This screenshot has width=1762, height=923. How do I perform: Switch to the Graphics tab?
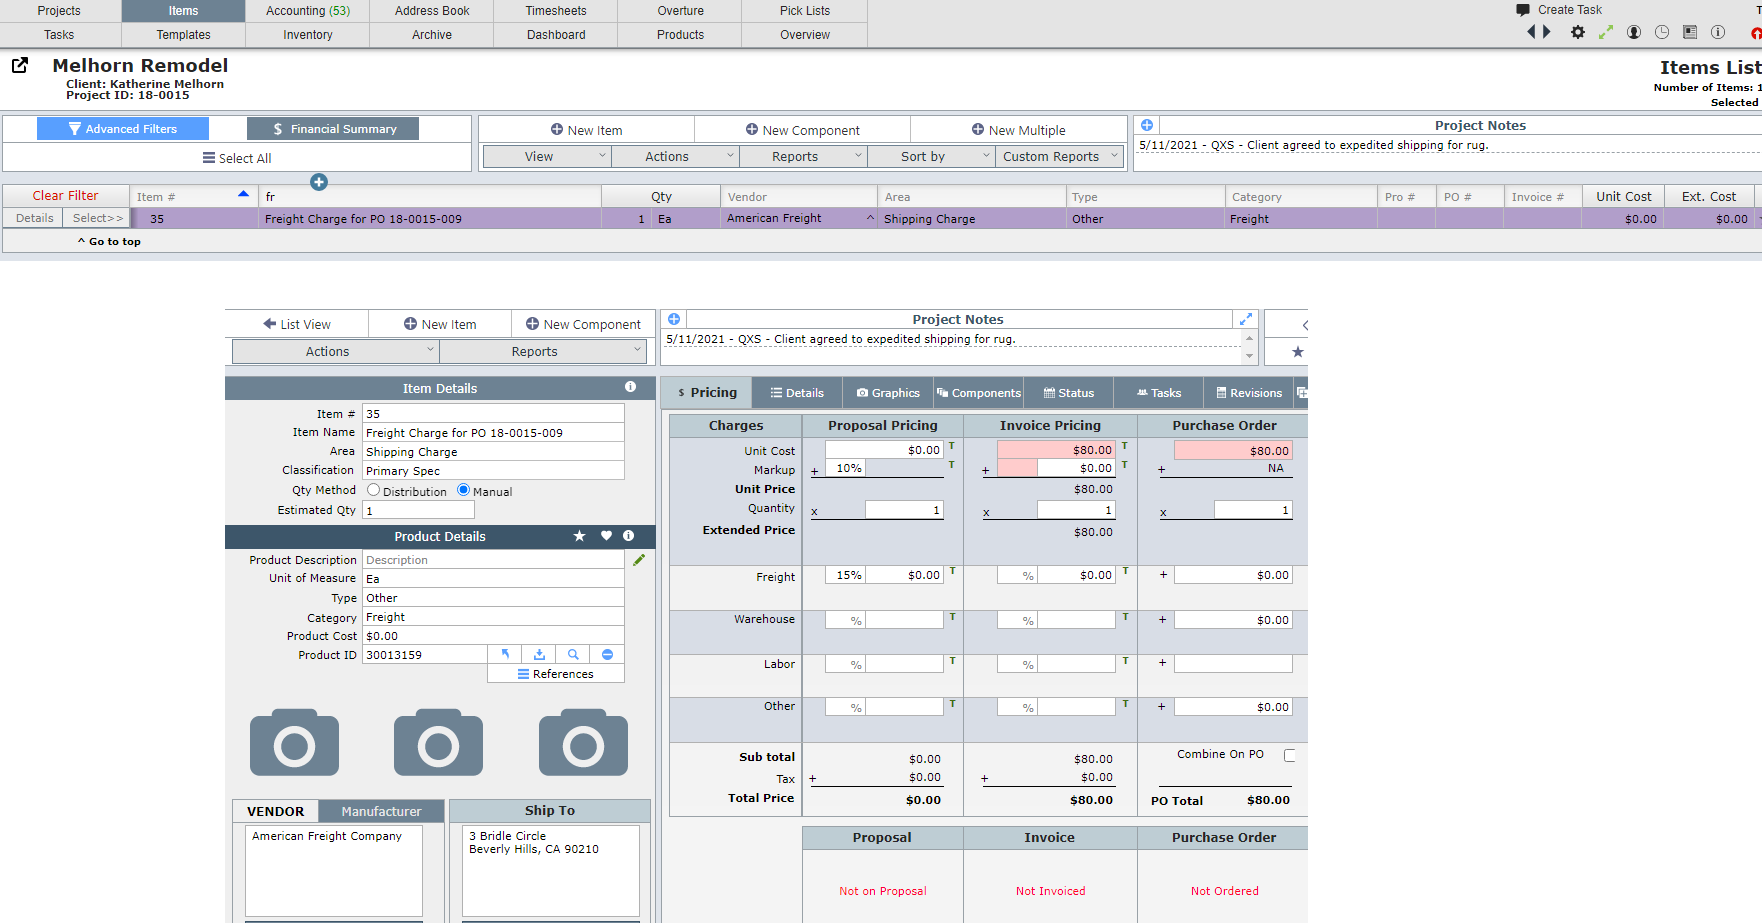pyautogui.click(x=888, y=393)
